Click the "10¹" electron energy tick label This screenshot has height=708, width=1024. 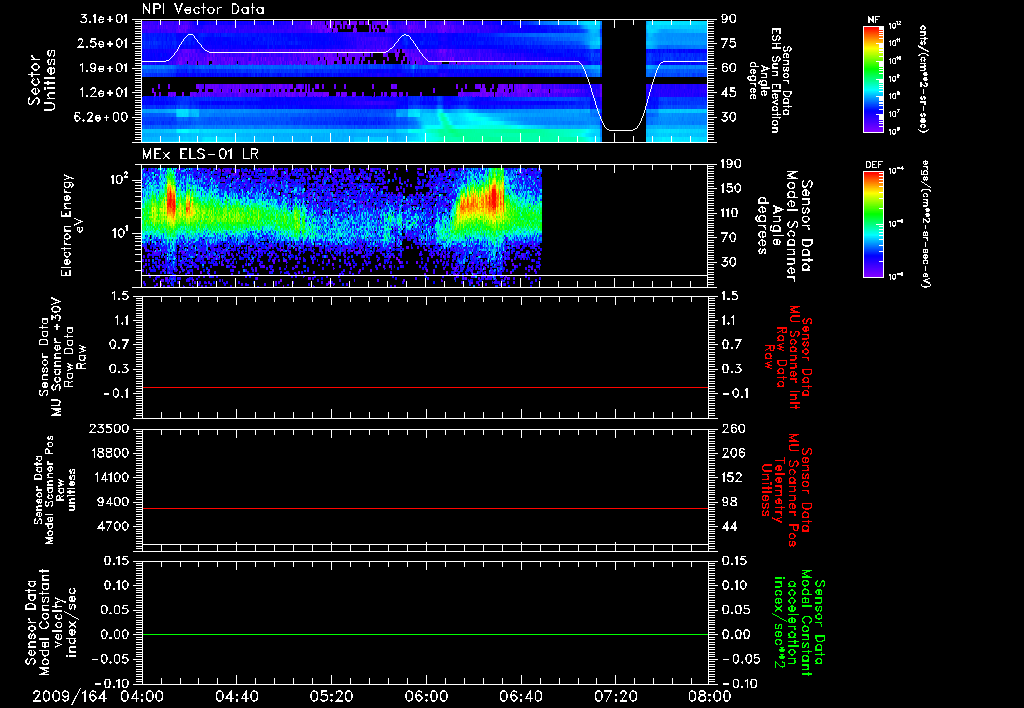[x=120, y=233]
